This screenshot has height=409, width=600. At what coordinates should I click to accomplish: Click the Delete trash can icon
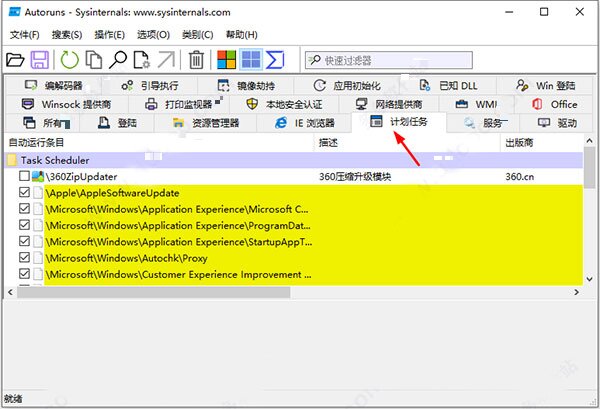pos(196,60)
